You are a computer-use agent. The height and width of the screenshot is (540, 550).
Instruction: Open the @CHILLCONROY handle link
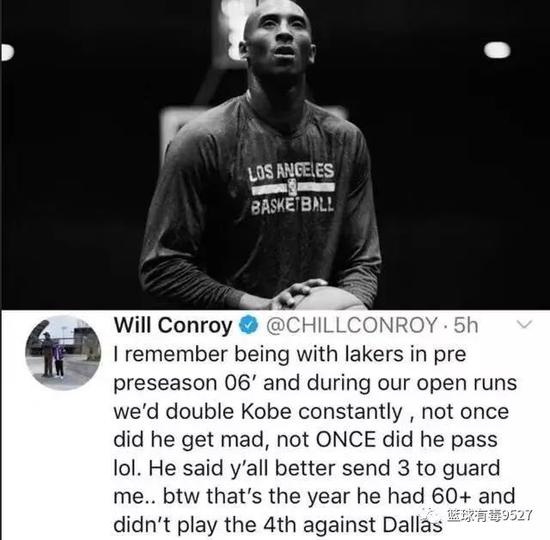352,326
